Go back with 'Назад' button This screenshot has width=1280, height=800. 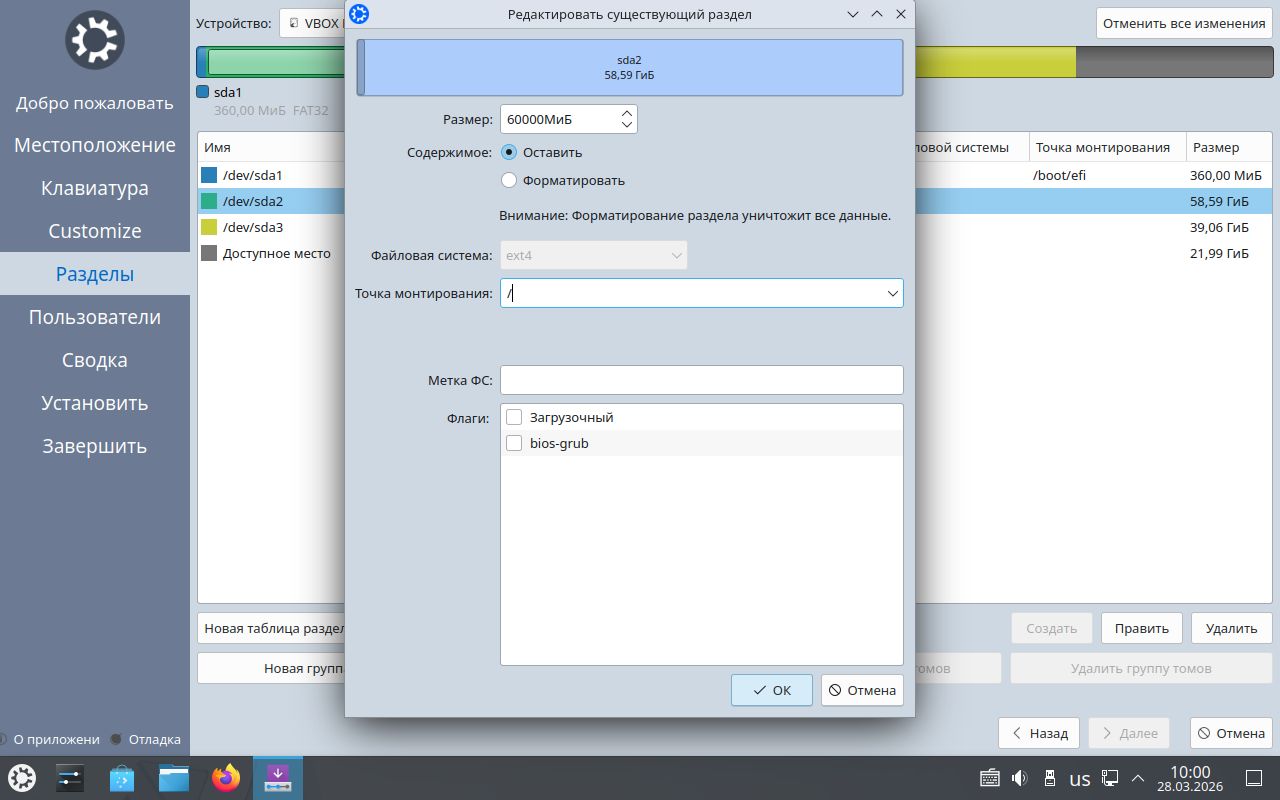(1039, 733)
